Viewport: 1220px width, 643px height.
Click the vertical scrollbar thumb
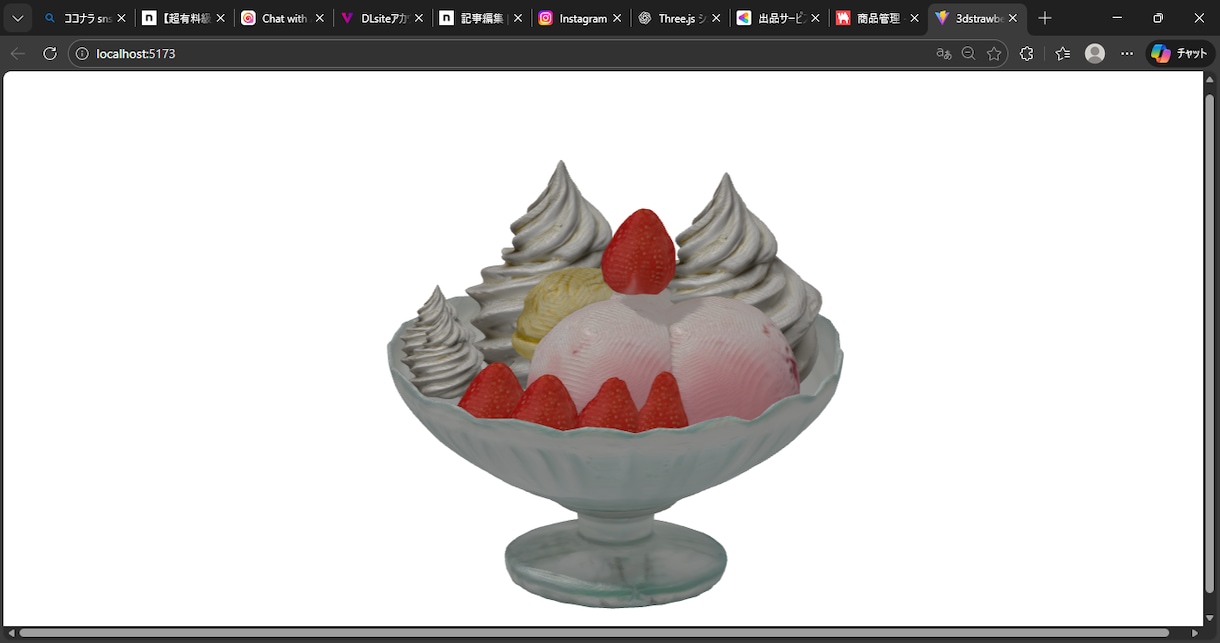pyautogui.click(x=1210, y=342)
